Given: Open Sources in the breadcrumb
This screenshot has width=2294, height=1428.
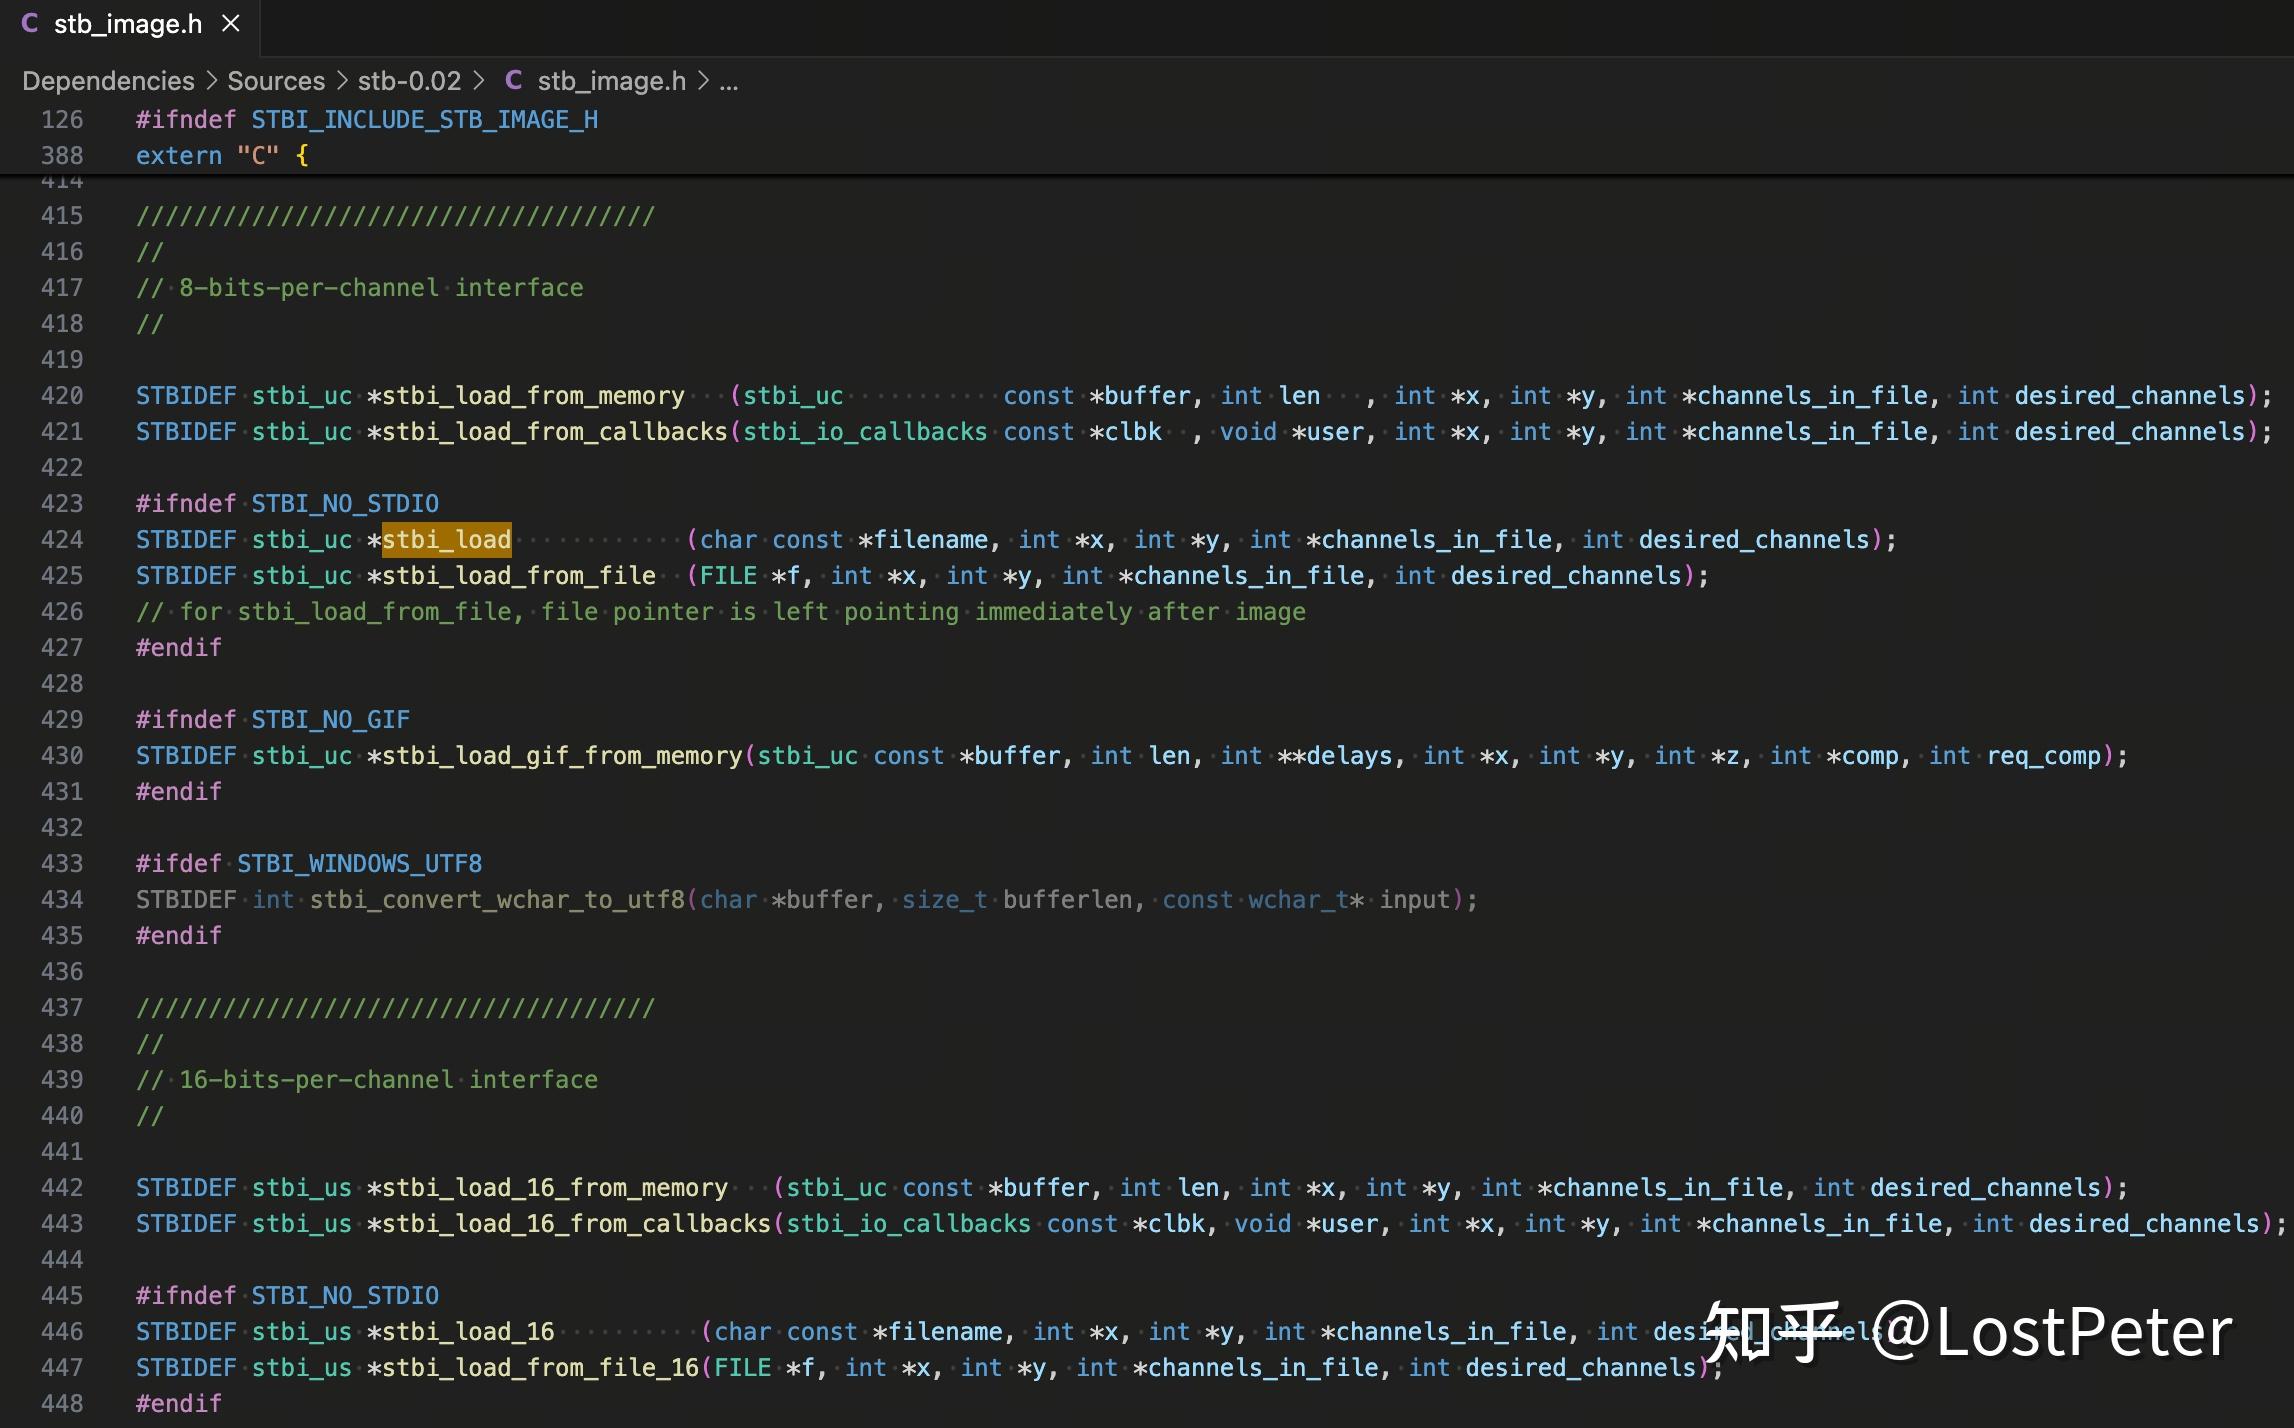Looking at the screenshot, I should click(x=276, y=81).
